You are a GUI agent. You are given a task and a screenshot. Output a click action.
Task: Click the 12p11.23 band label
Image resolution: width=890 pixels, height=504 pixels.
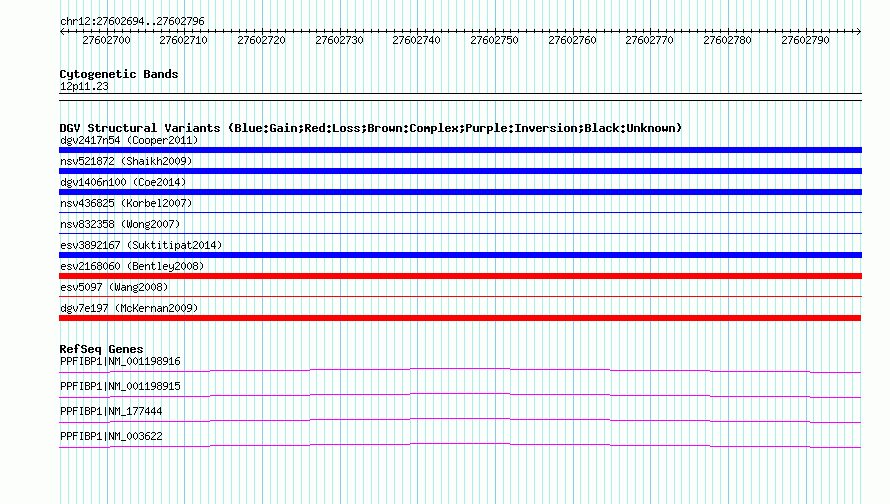[84, 86]
